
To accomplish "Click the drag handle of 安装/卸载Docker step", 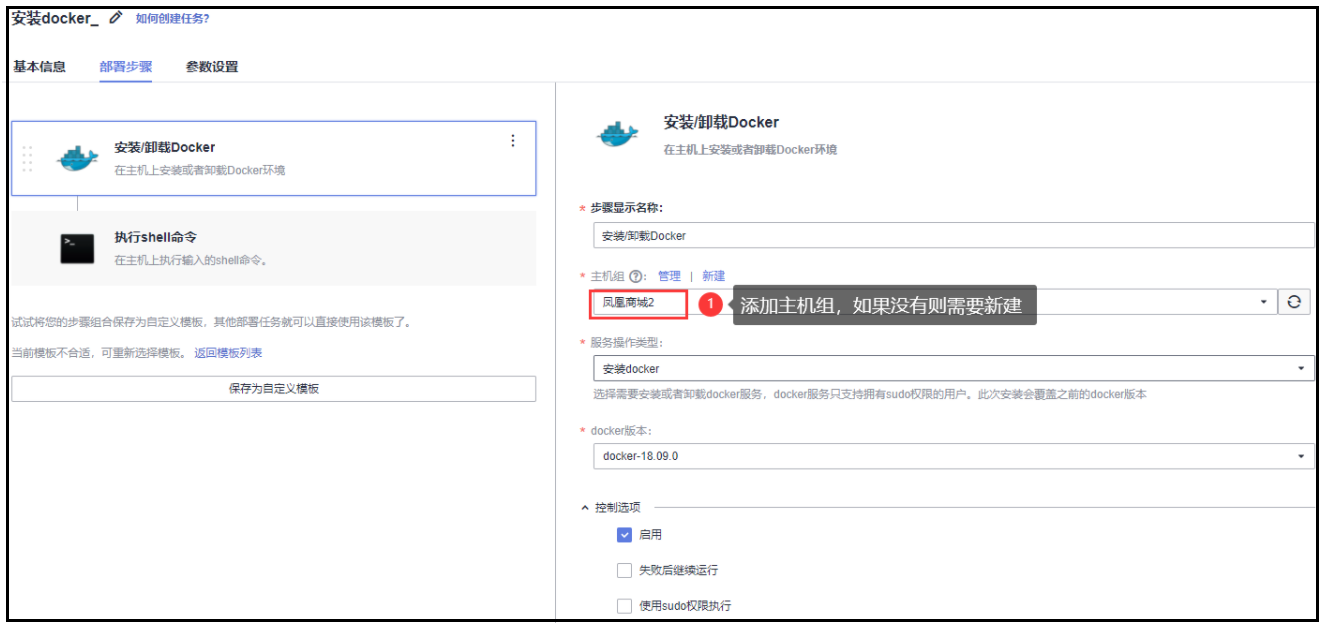I will [27, 158].
